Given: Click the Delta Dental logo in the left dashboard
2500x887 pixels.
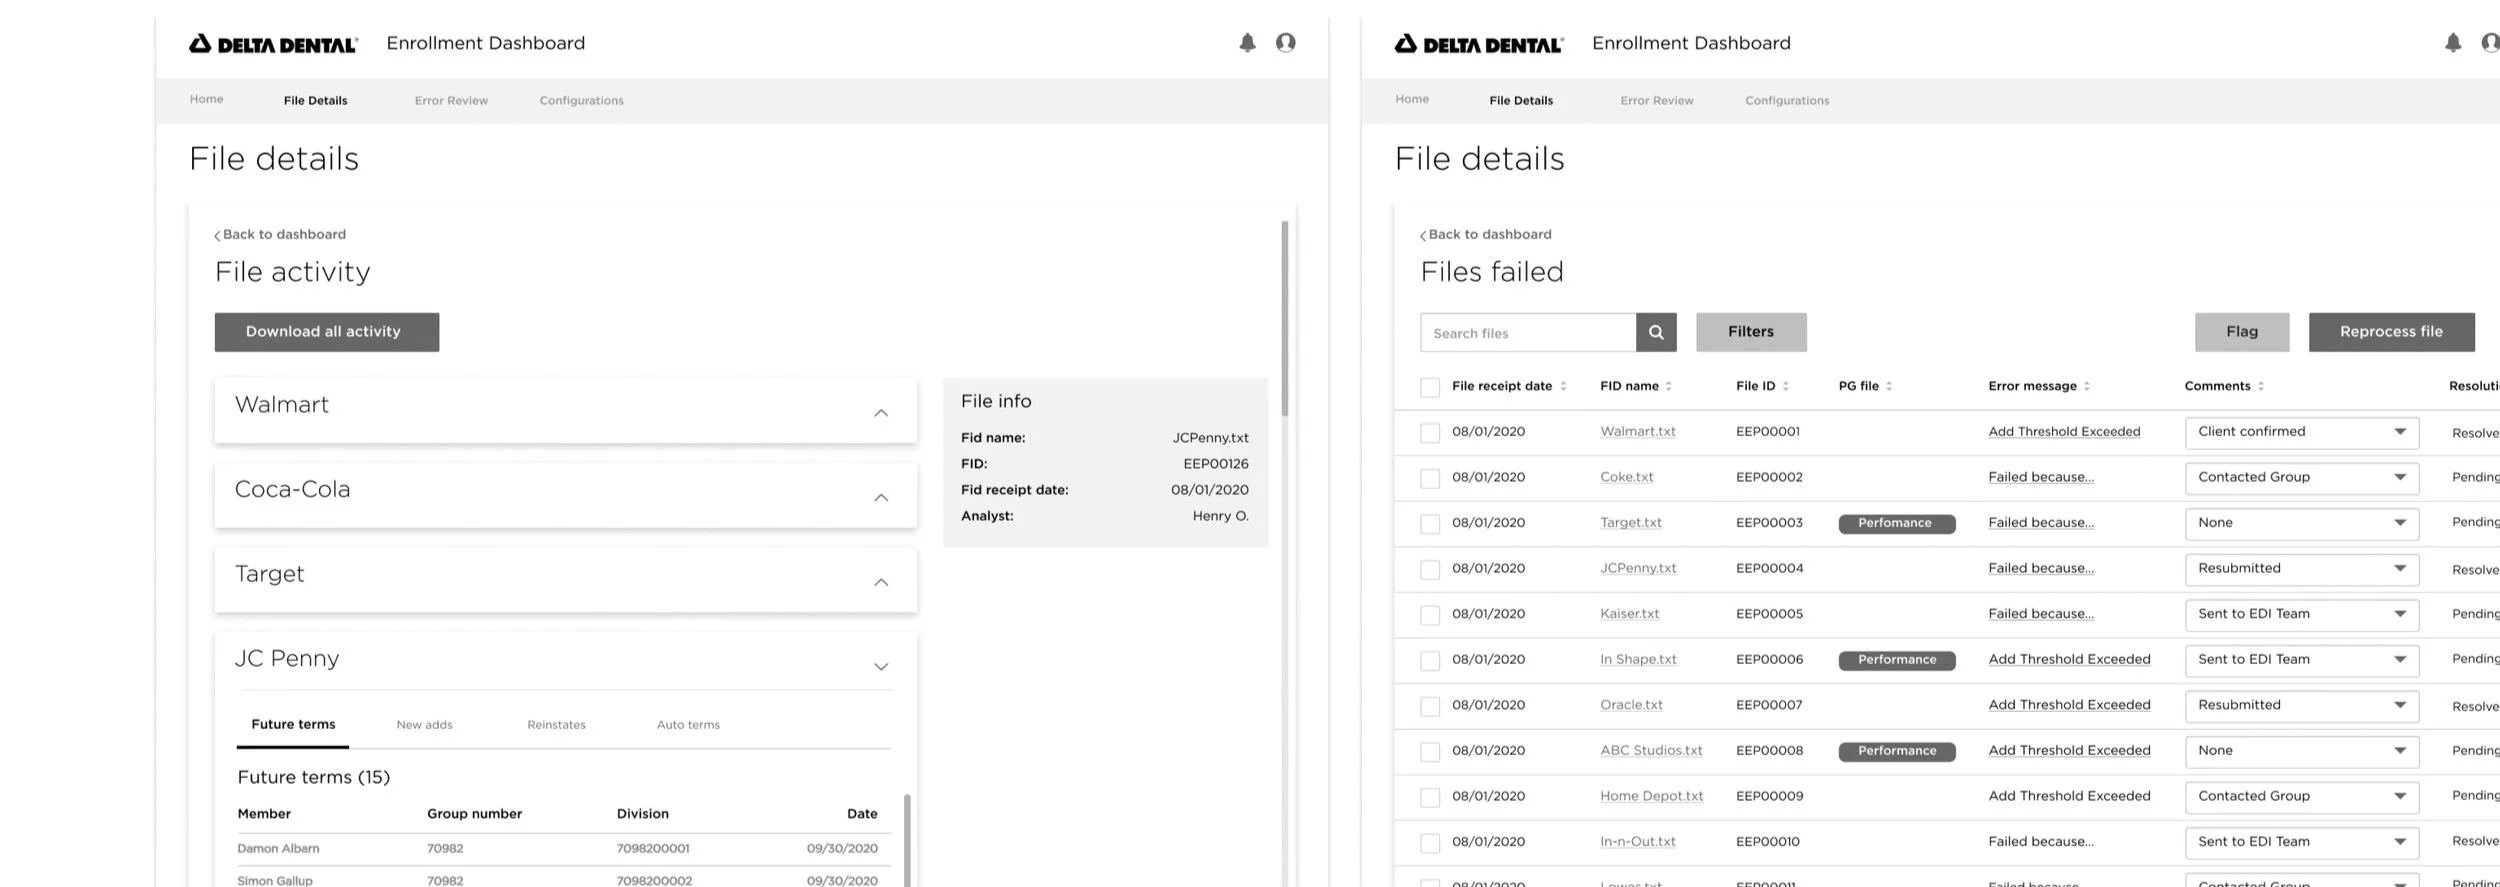Looking at the screenshot, I should click(273, 44).
